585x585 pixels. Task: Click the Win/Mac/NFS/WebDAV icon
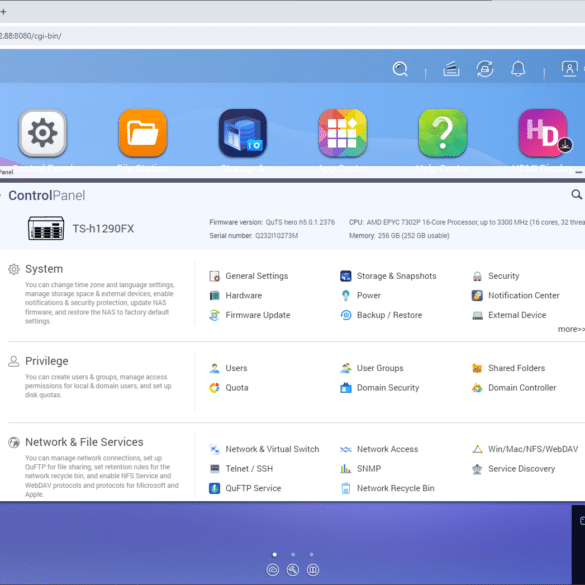(477, 449)
